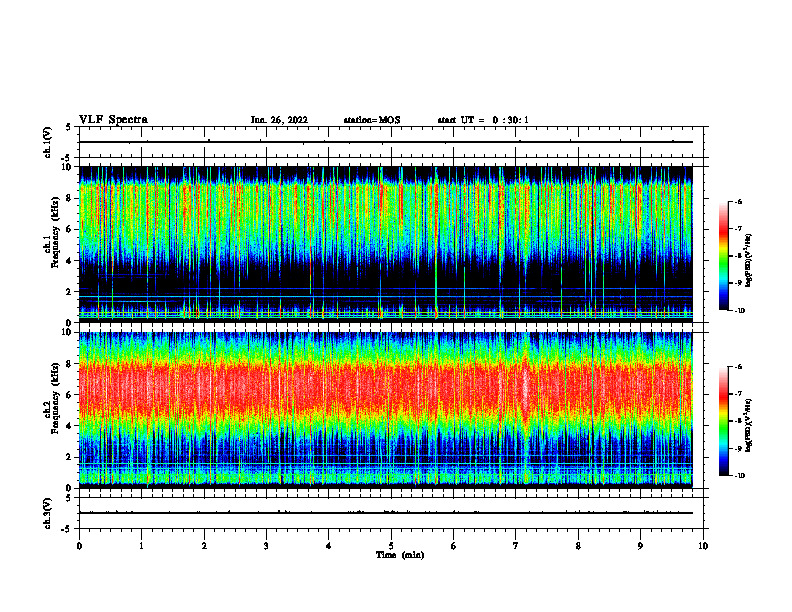Click the "-7" label on ch.1 colorbar
Image resolution: width=792 pixels, height=612 pixels.
coord(738,229)
